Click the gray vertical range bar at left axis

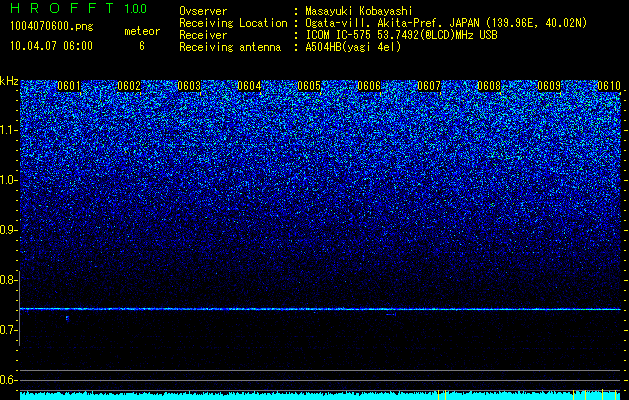tap(20, 308)
